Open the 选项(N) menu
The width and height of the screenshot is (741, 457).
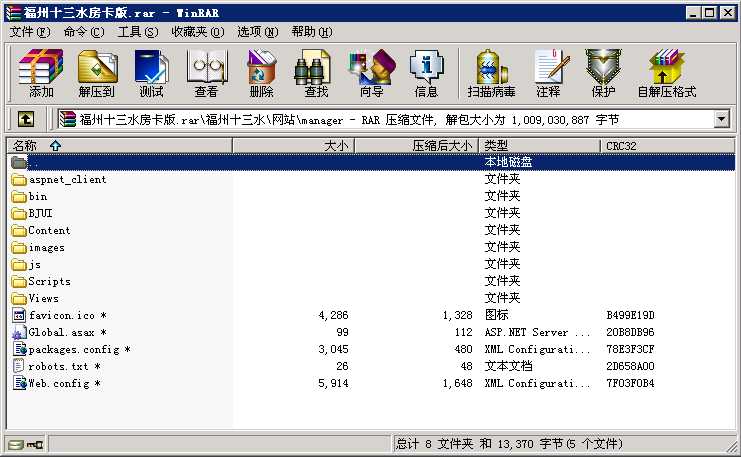tap(258, 32)
